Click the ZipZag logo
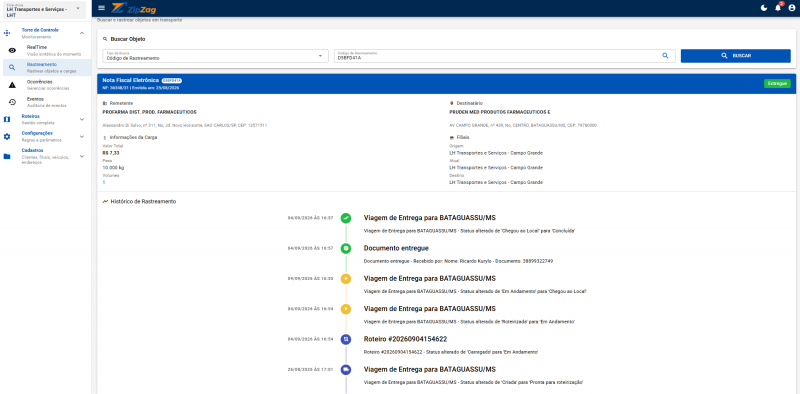800x394 pixels. 134,8
